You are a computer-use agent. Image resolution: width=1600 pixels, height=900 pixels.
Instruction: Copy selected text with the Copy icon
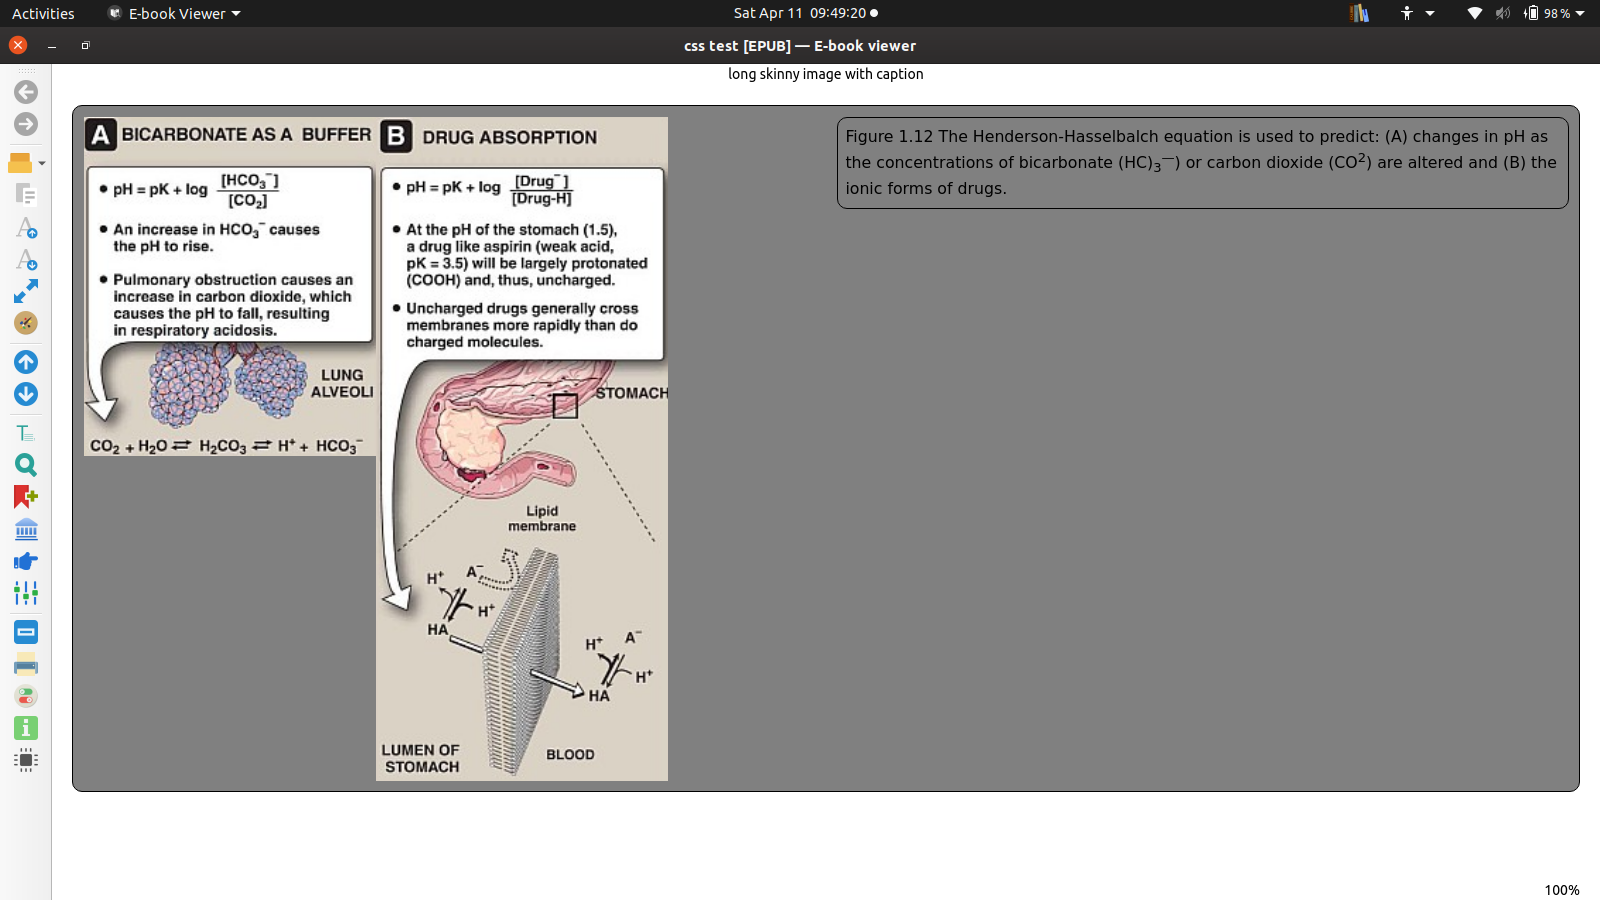tap(26, 195)
